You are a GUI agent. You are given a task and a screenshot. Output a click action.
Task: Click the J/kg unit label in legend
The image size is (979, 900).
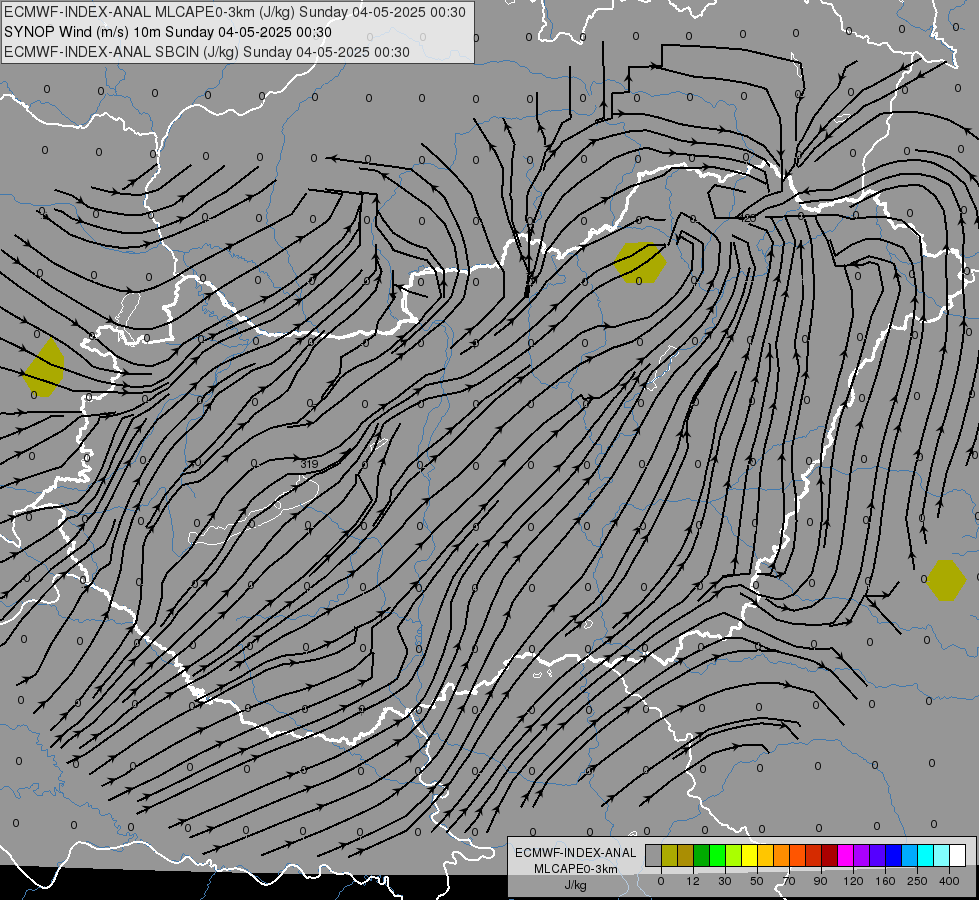coord(575,885)
